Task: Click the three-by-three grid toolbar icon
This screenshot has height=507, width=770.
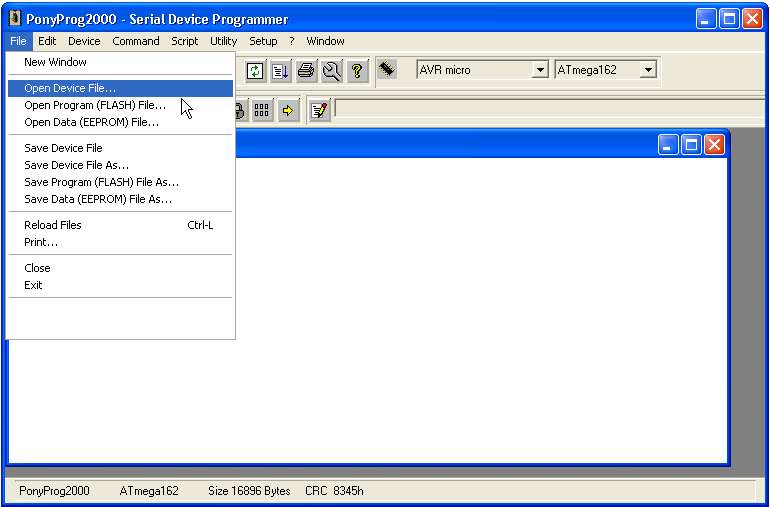Action: pyautogui.click(x=262, y=111)
